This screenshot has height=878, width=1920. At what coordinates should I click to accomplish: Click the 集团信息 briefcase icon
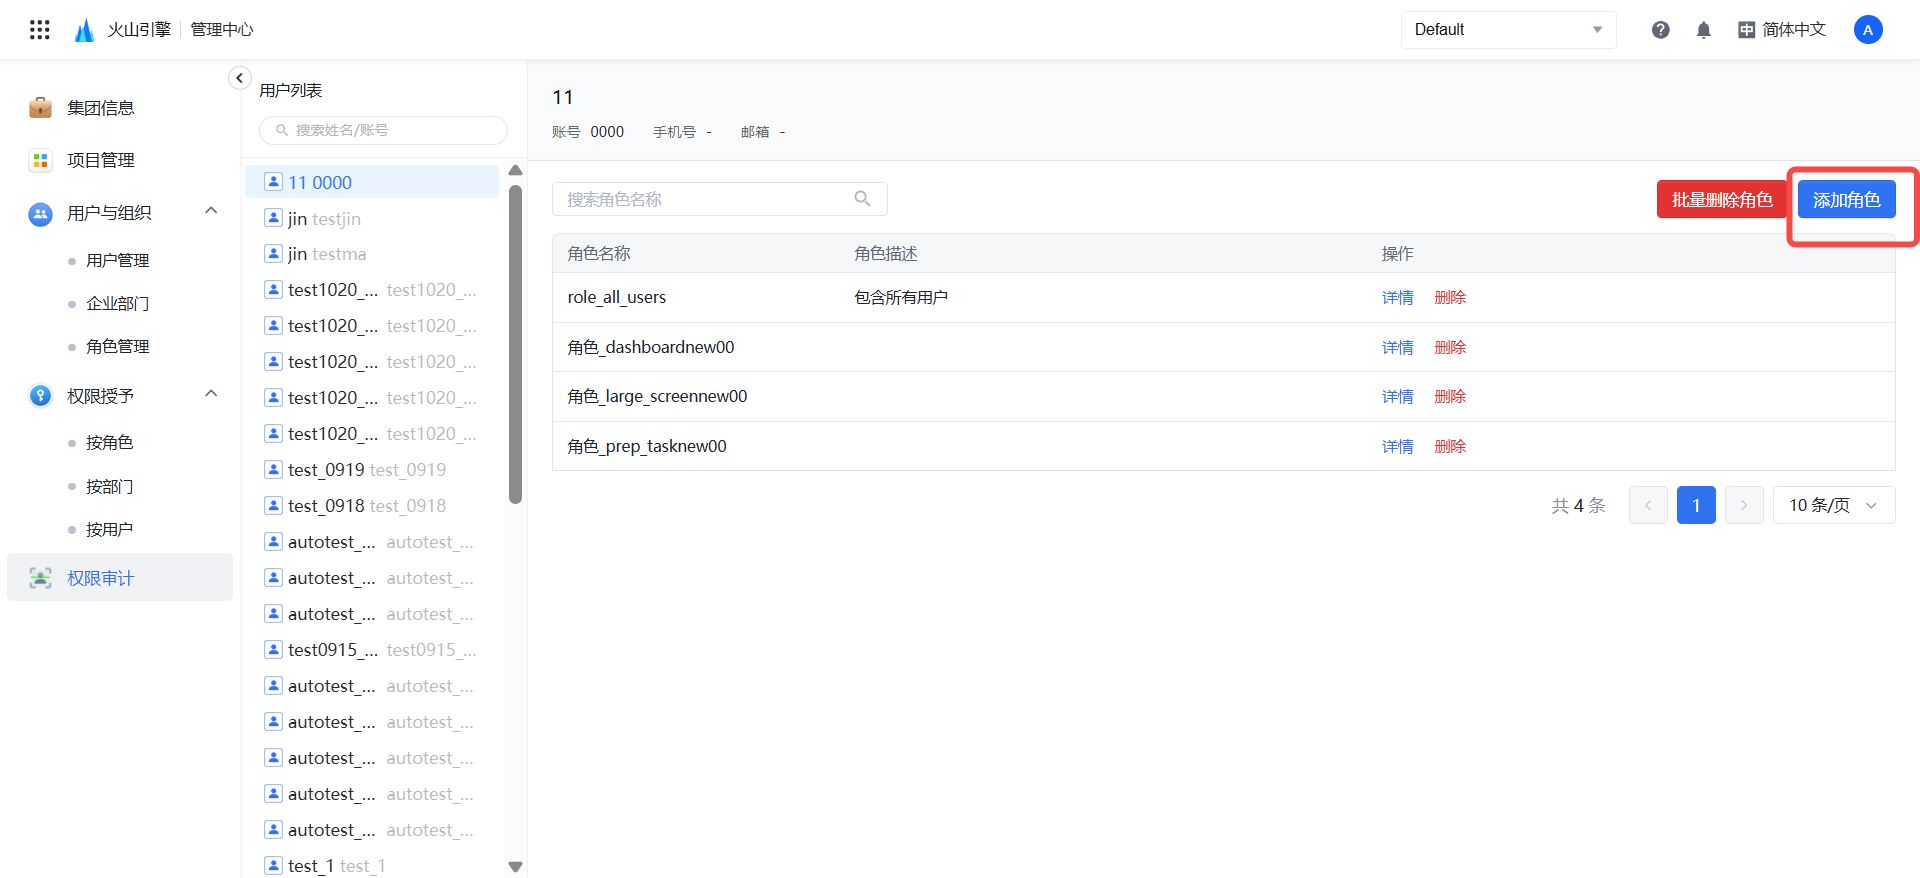tap(40, 108)
